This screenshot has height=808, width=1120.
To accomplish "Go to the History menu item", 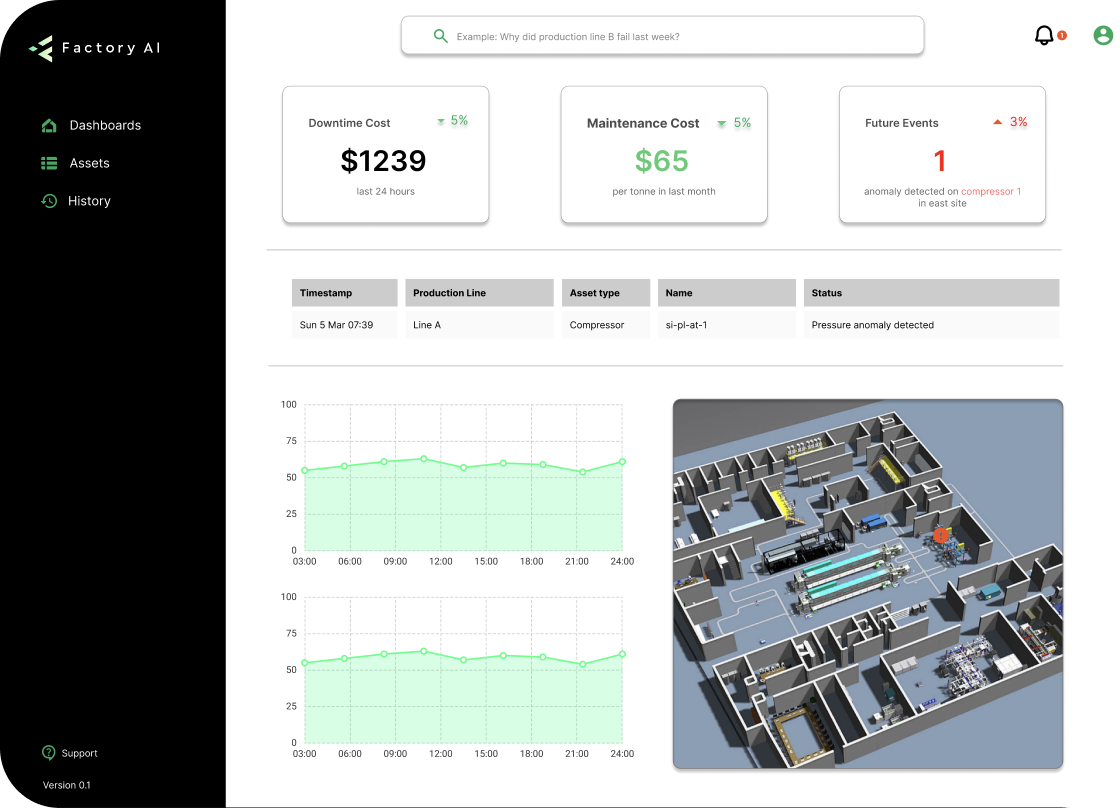I will [x=89, y=201].
